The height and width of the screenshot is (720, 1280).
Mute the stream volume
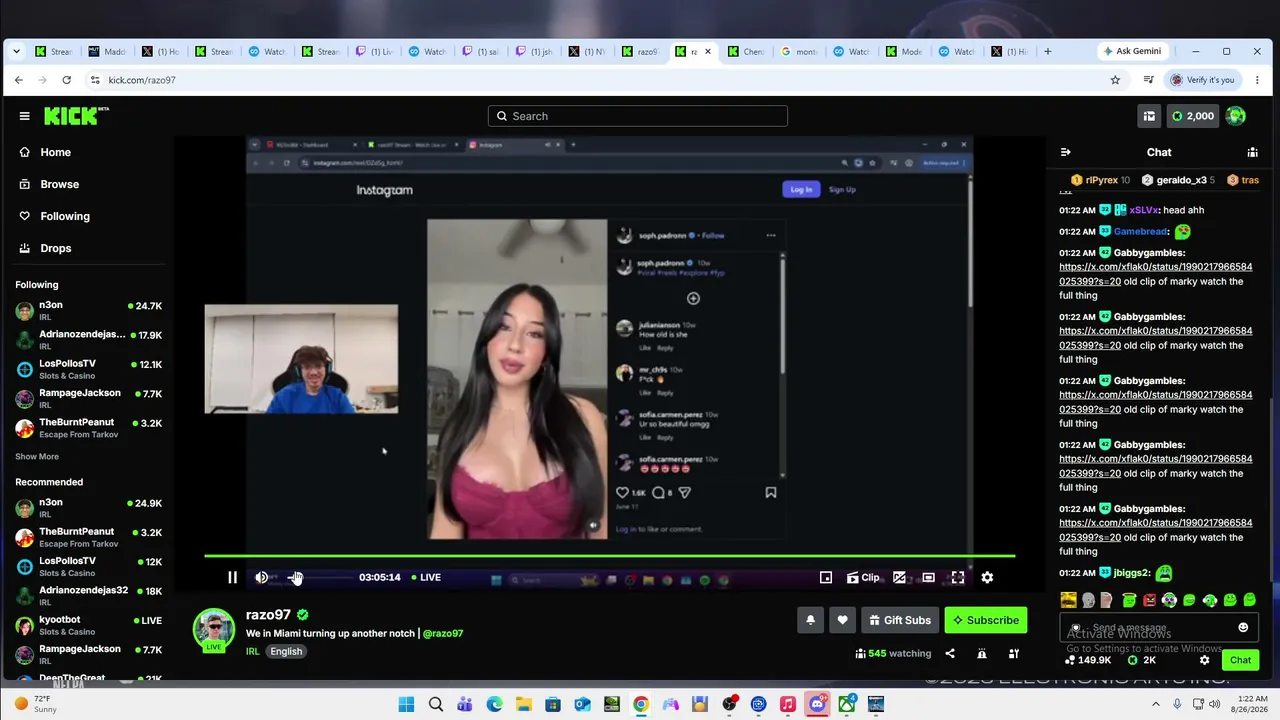(262, 577)
